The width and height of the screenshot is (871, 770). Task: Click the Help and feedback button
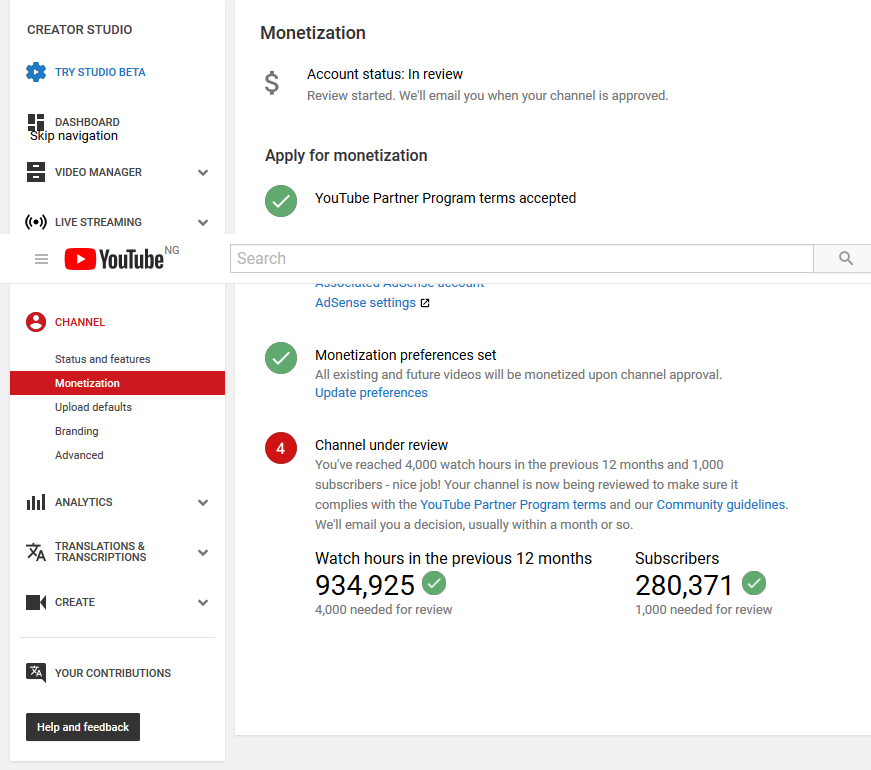click(83, 727)
